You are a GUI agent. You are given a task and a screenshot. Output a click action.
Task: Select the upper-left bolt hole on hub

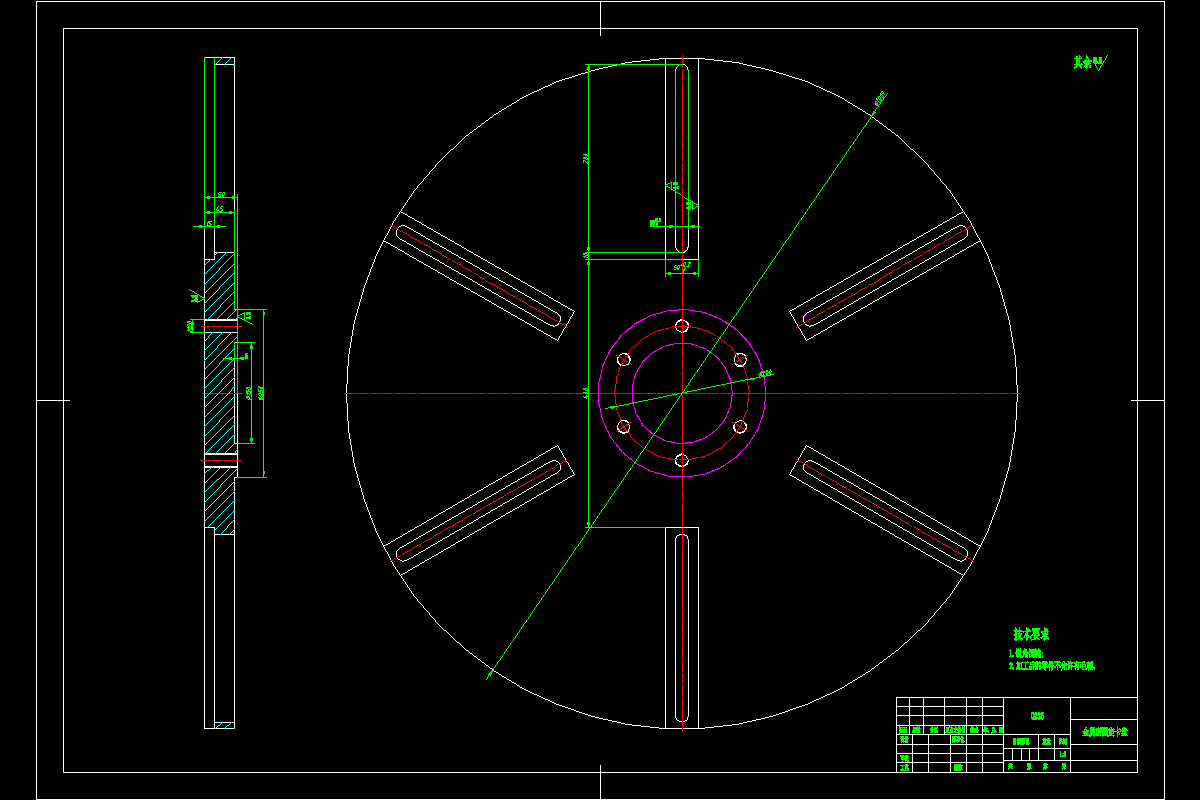click(x=624, y=359)
